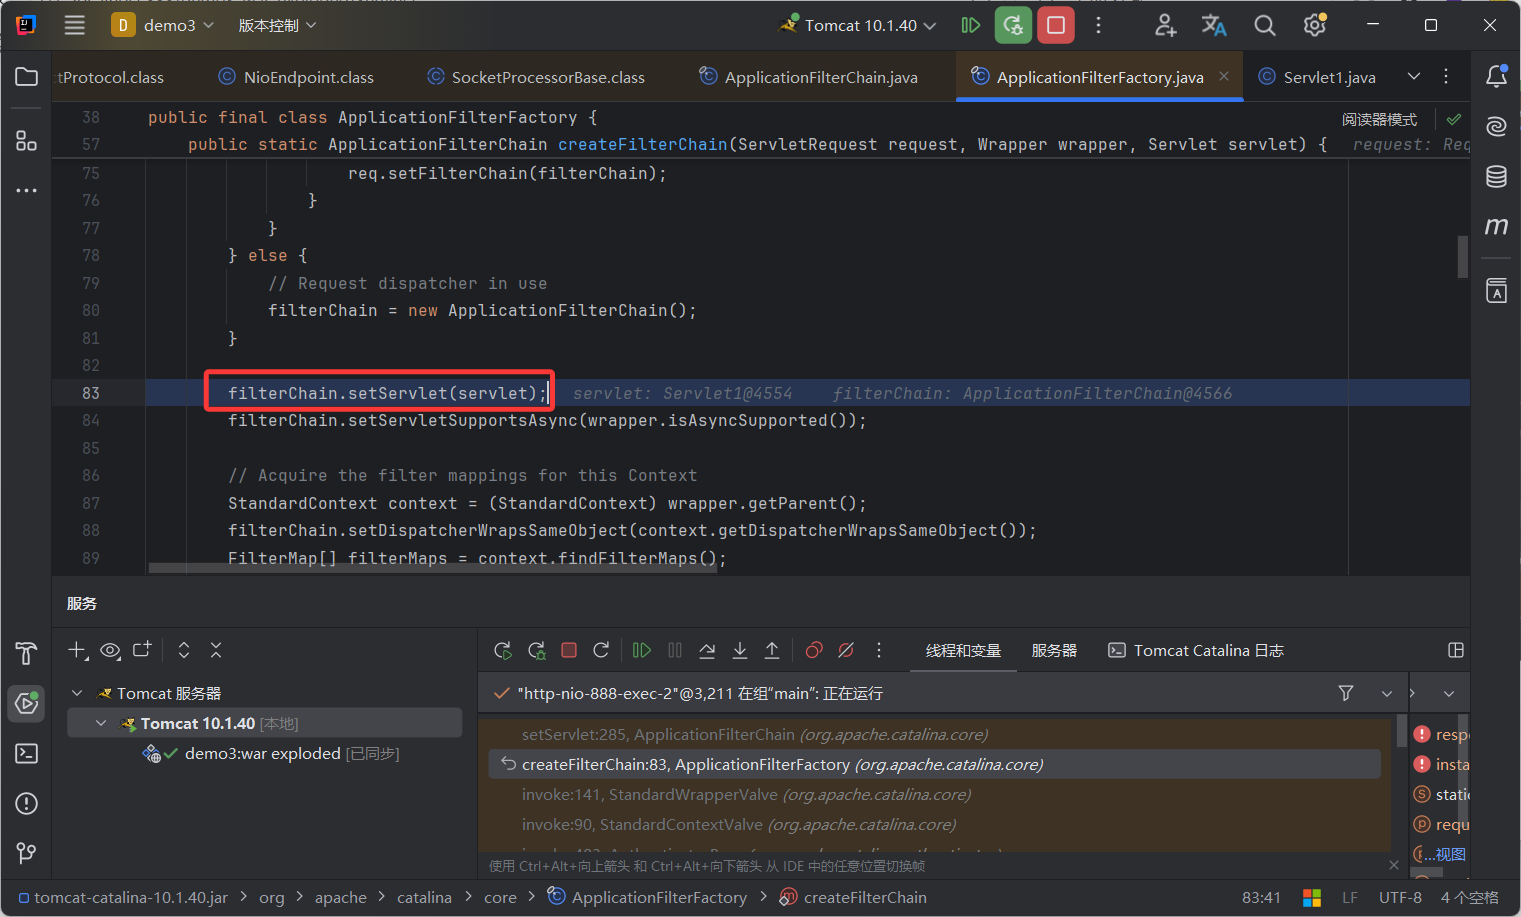Open the Terminal tool window icon
Image resolution: width=1521 pixels, height=917 pixels.
tap(27, 753)
